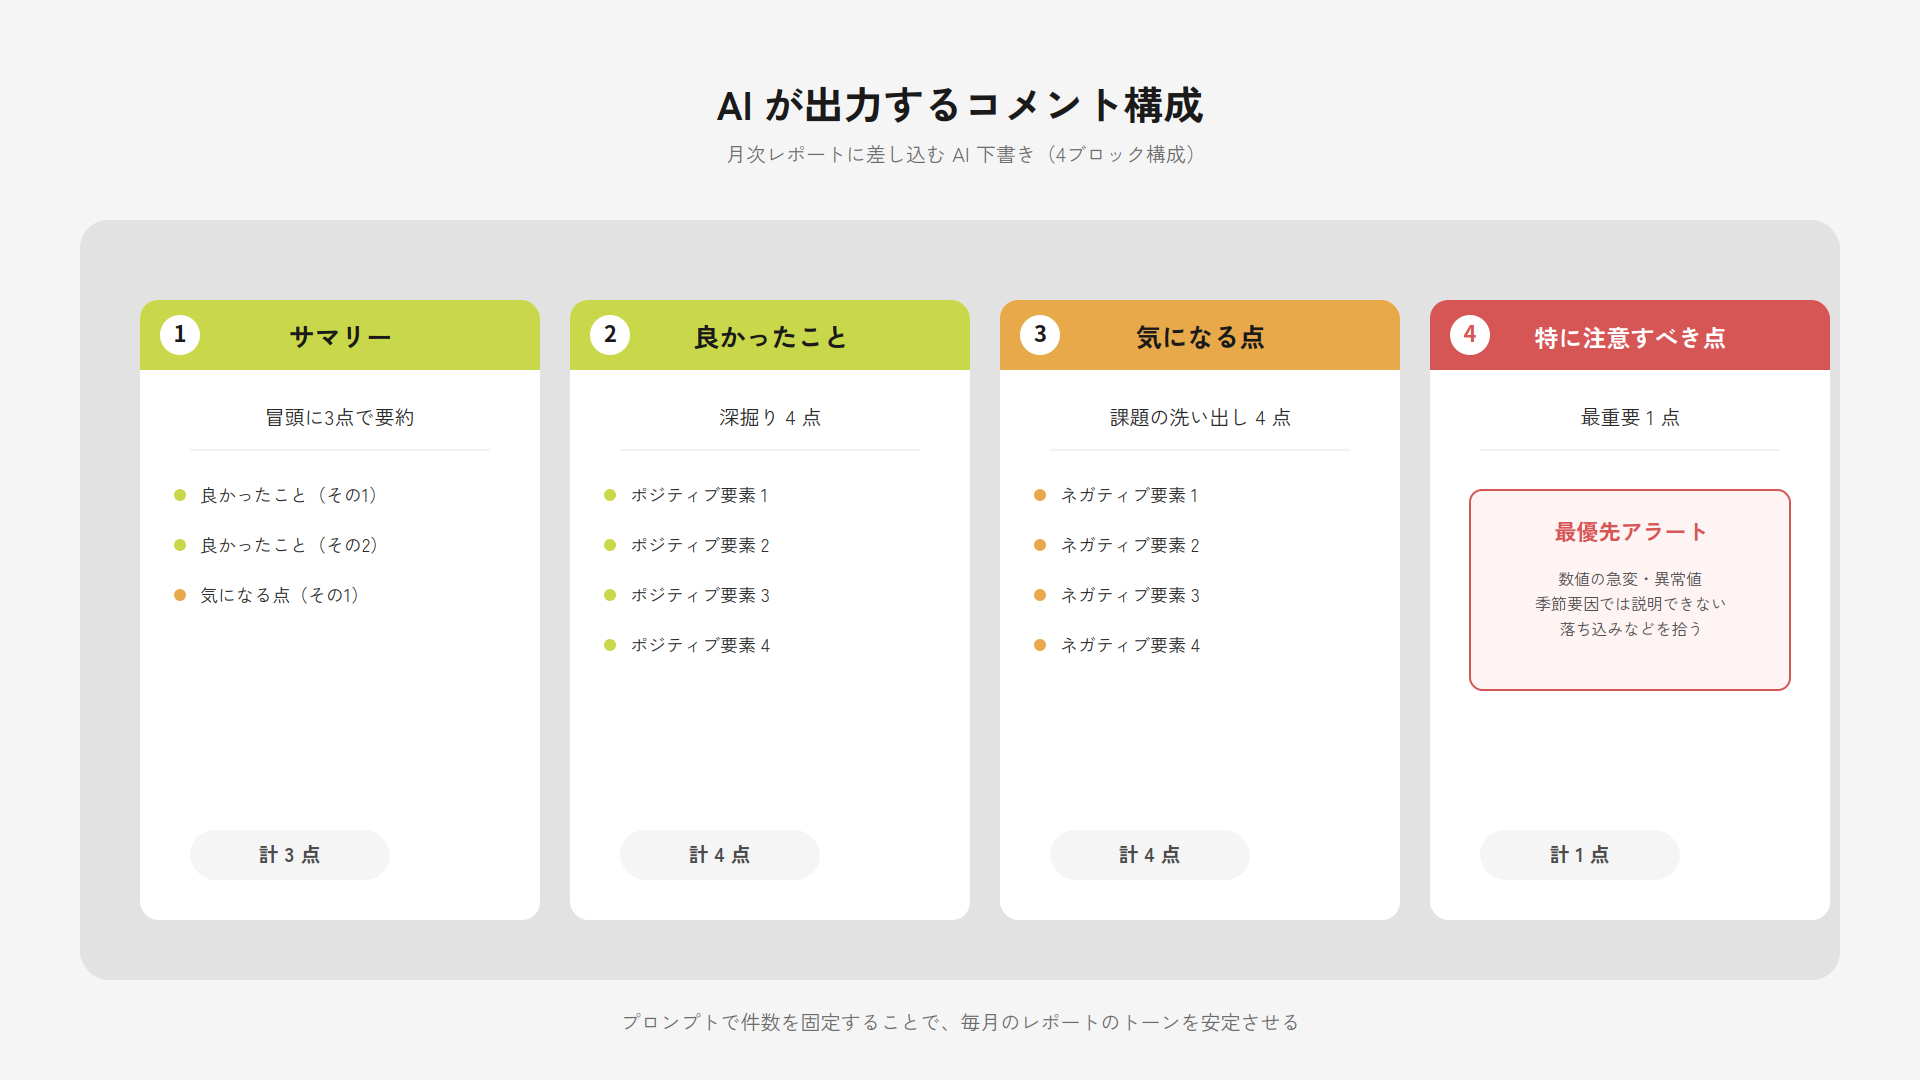Click the circled number 2 on 良かったこと card

pyautogui.click(x=610, y=335)
